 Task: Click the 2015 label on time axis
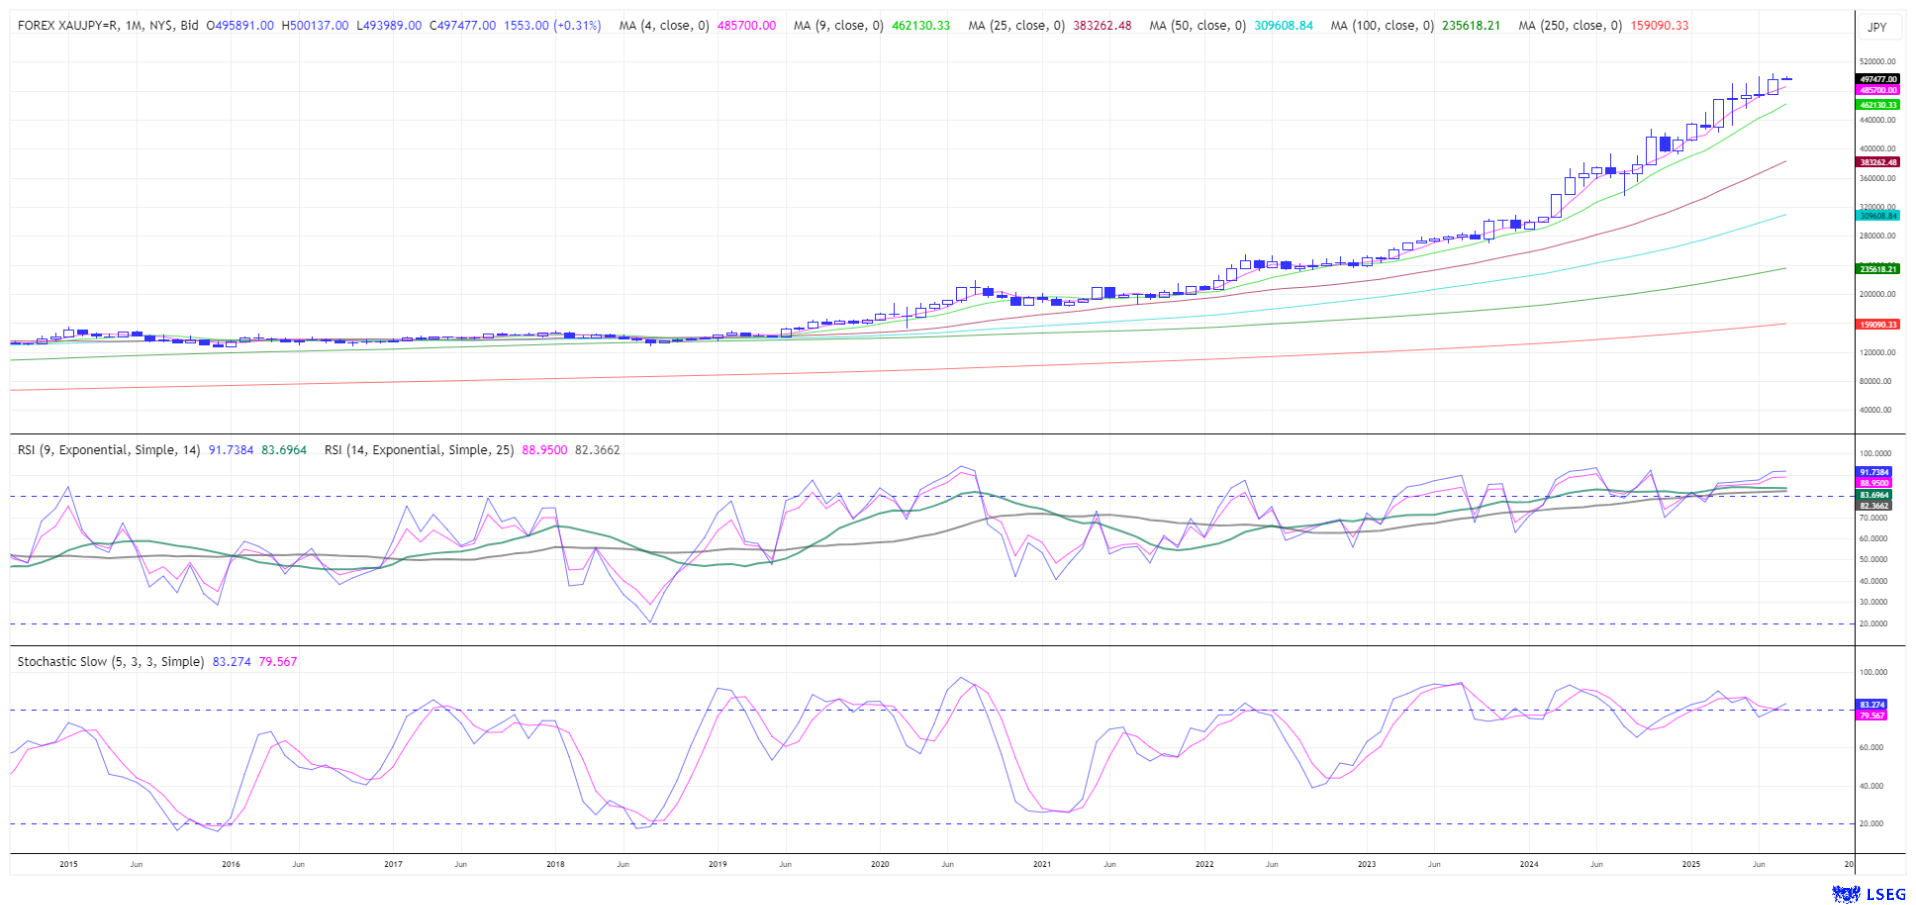[x=68, y=864]
